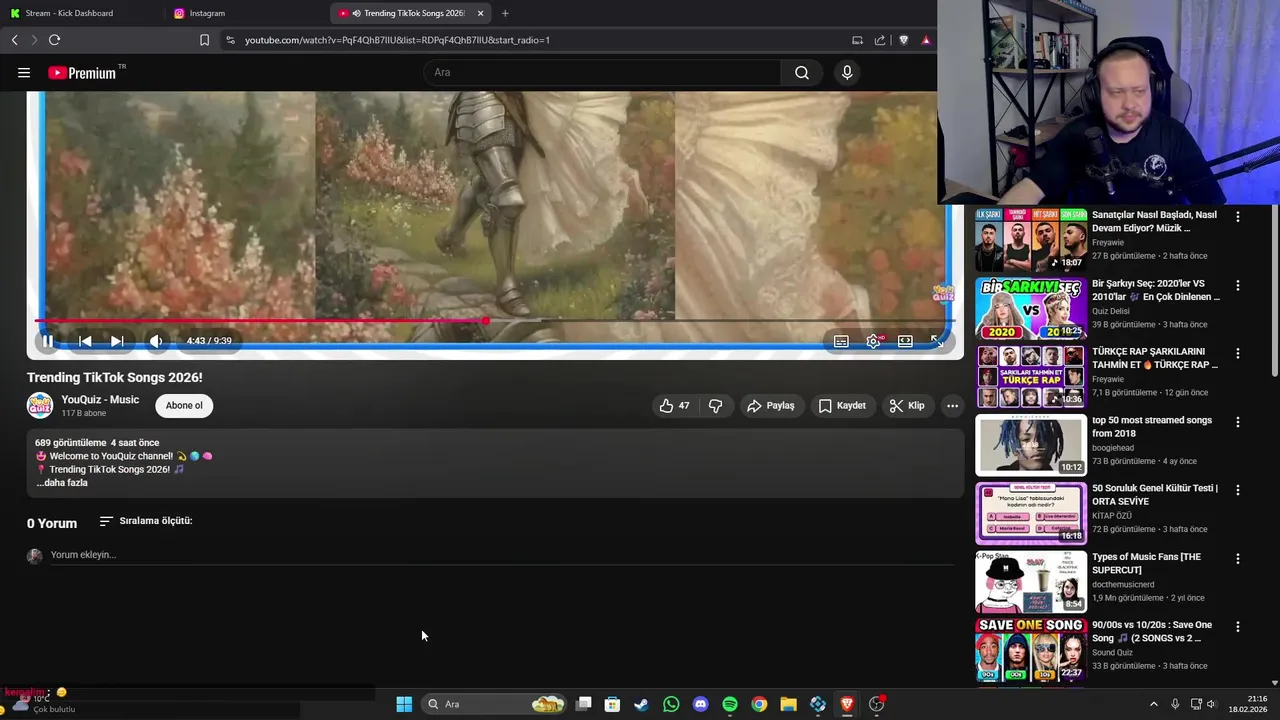Close the Trending TikTok Songs tab
The width and height of the screenshot is (1280, 720).
[x=480, y=13]
